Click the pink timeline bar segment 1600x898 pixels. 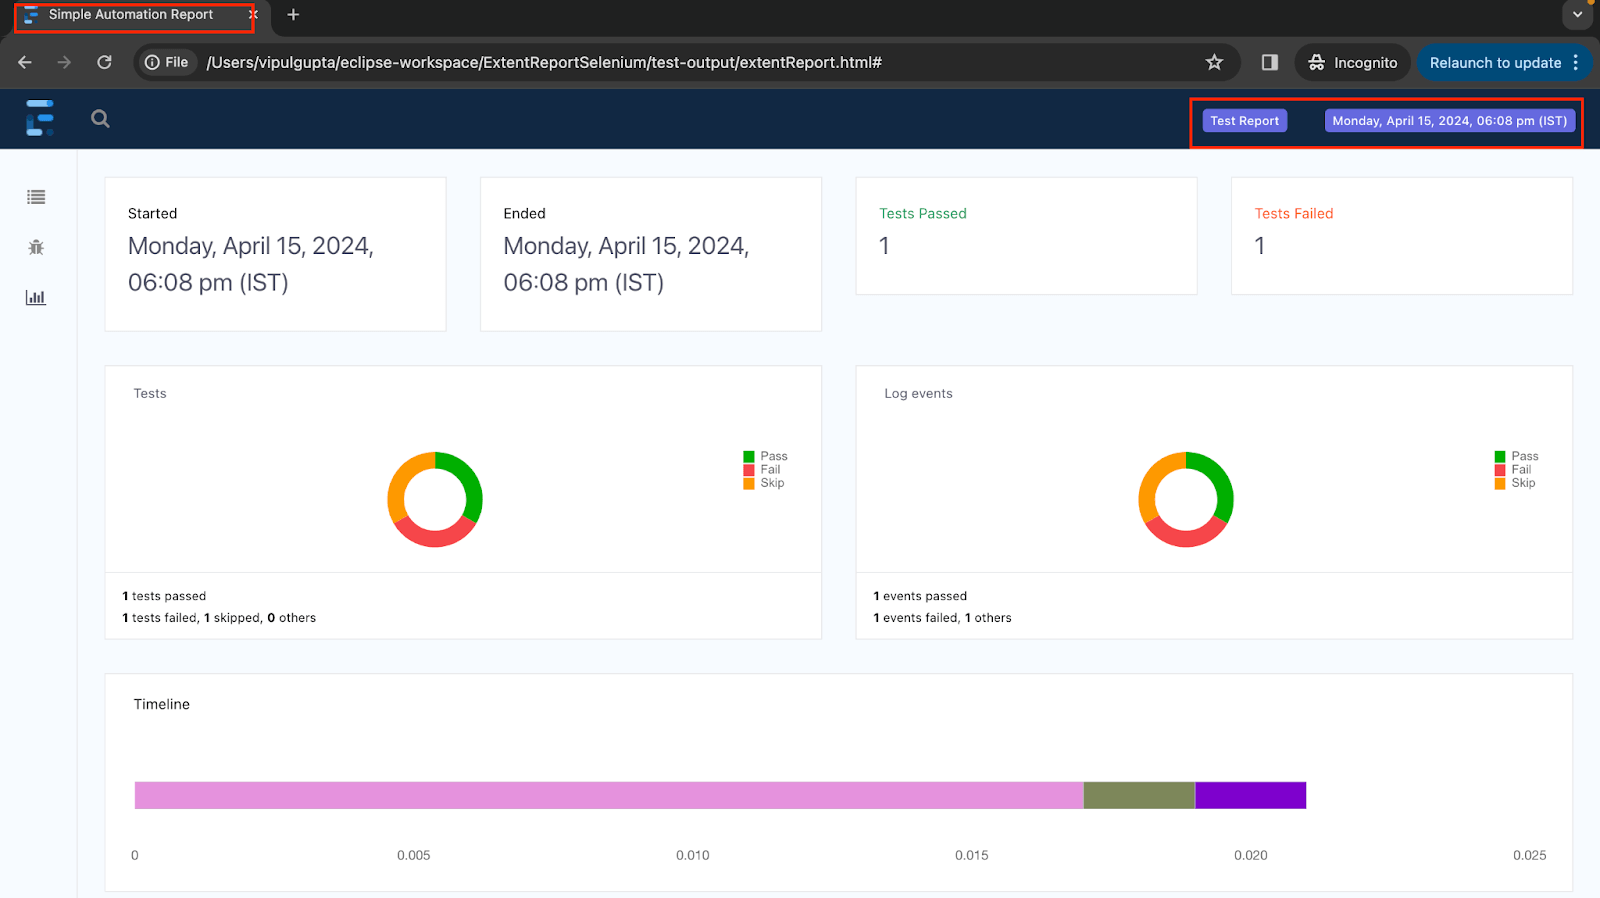coord(609,795)
